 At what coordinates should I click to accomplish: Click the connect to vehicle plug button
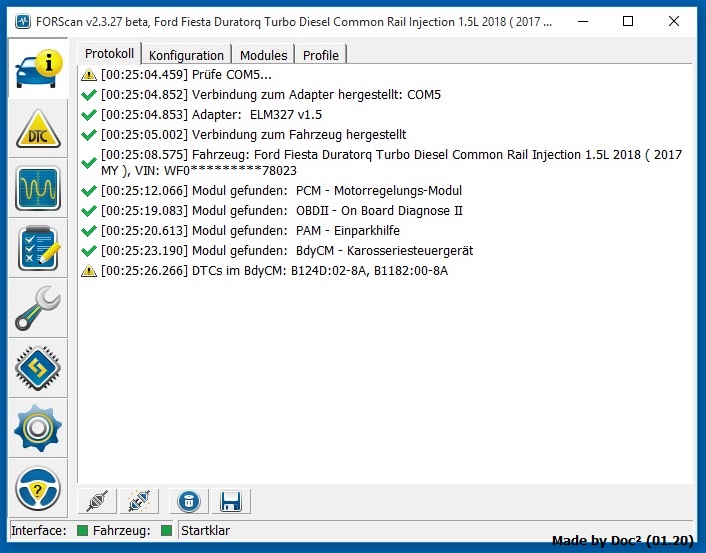tap(97, 501)
